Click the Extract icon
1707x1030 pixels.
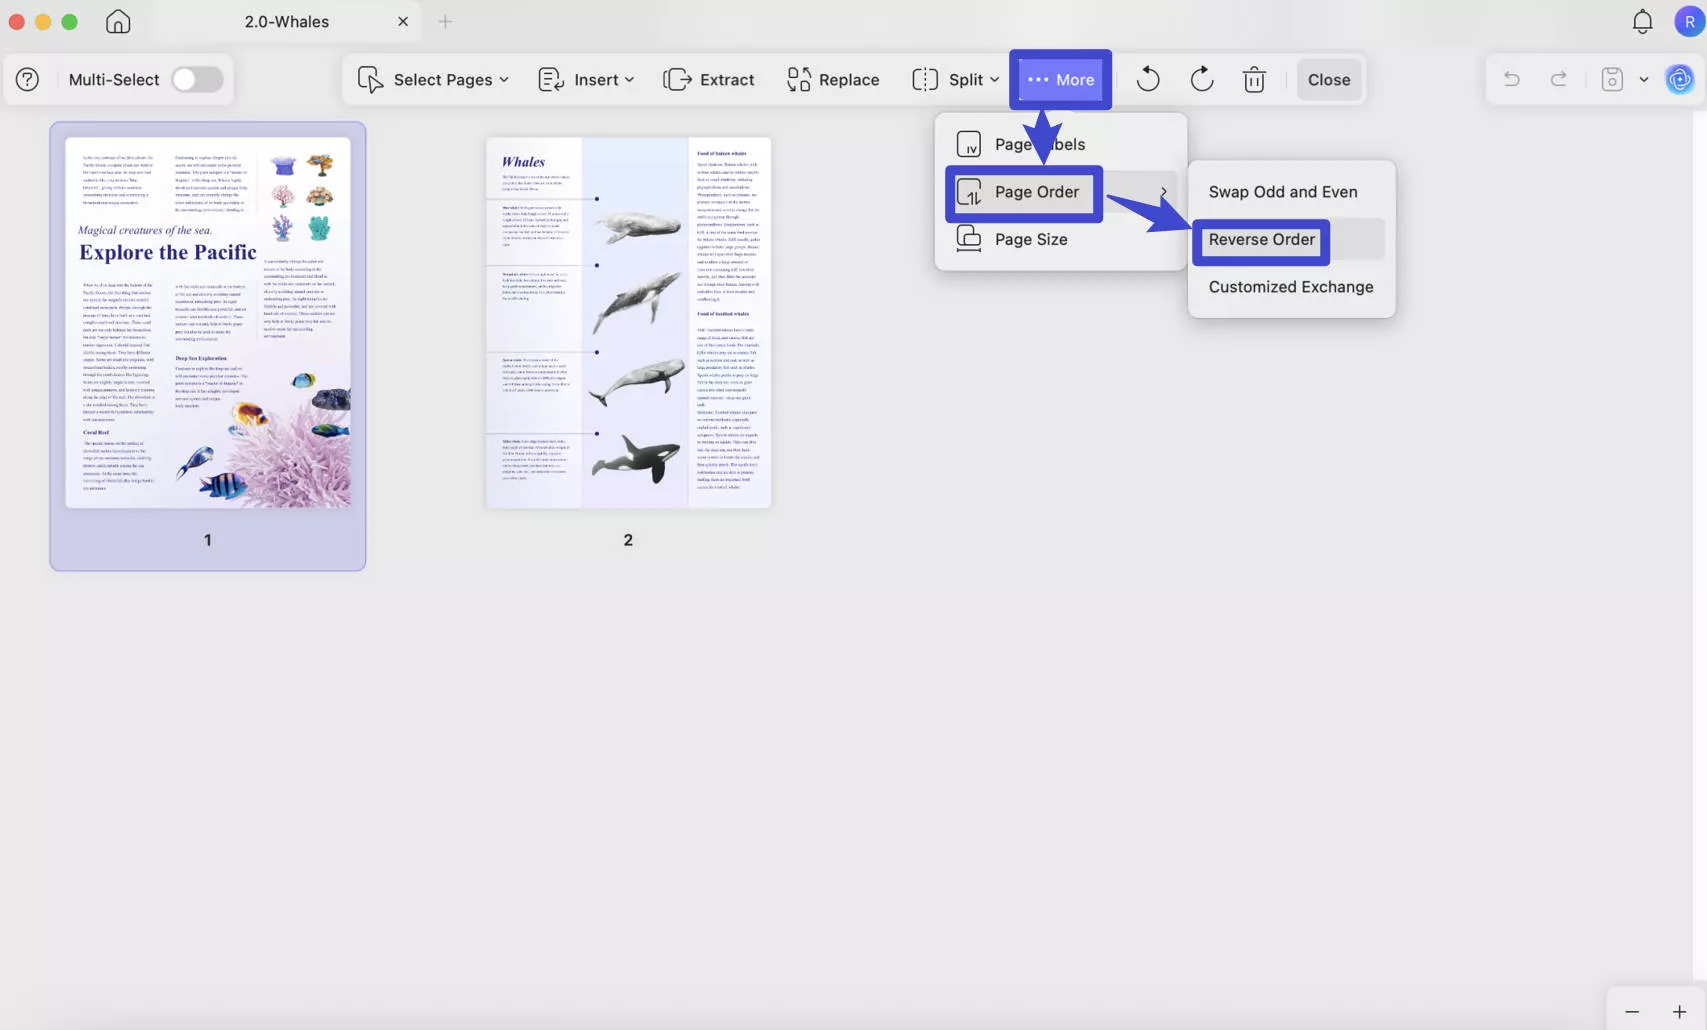(677, 79)
